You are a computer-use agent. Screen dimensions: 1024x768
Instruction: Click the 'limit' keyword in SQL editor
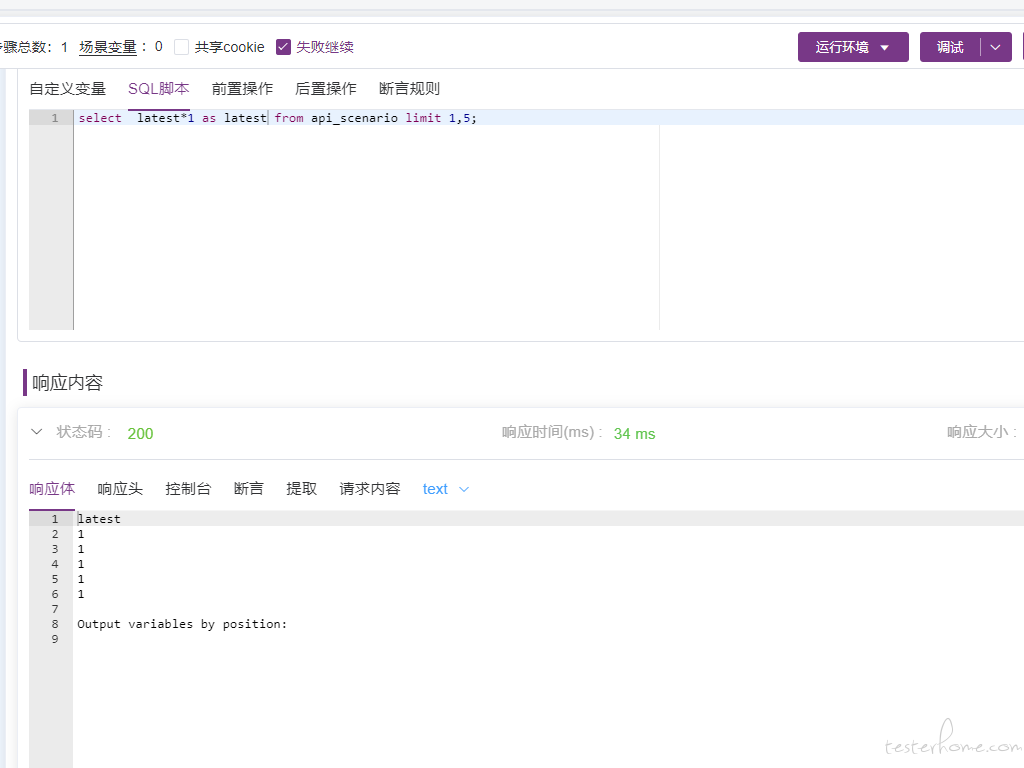click(423, 118)
